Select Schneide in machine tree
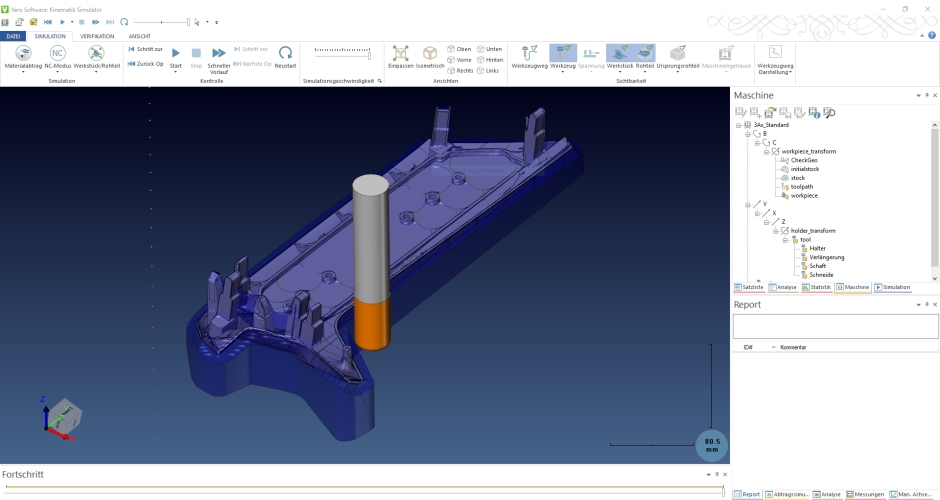Viewport: 940px width, 500px height. [x=821, y=275]
